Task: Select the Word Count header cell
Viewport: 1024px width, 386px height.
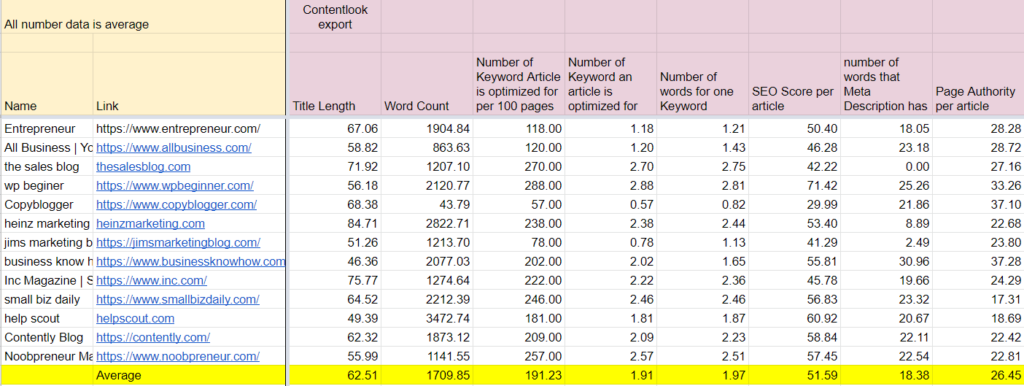Action: pos(426,84)
